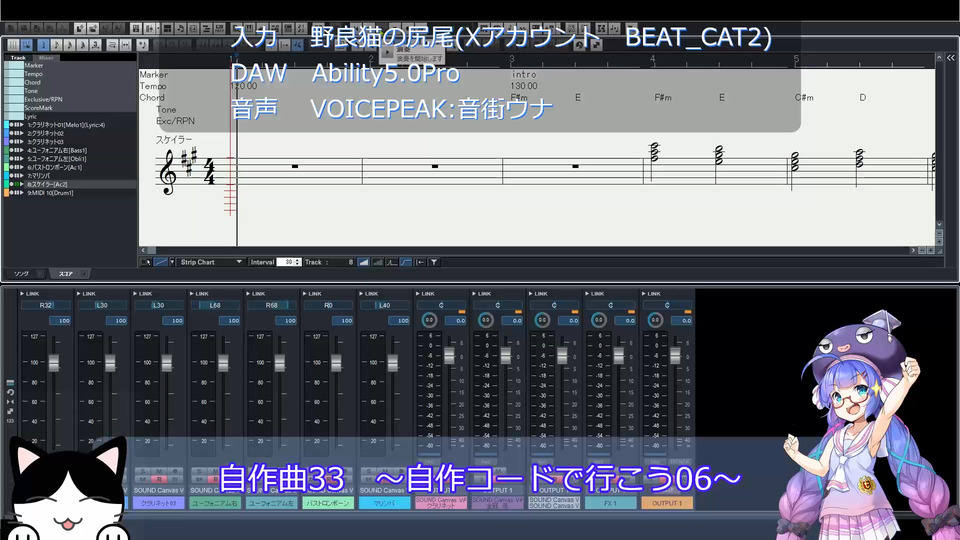Click the vertical bars icon at note toolbar start
960x540 pixels.
point(13,45)
